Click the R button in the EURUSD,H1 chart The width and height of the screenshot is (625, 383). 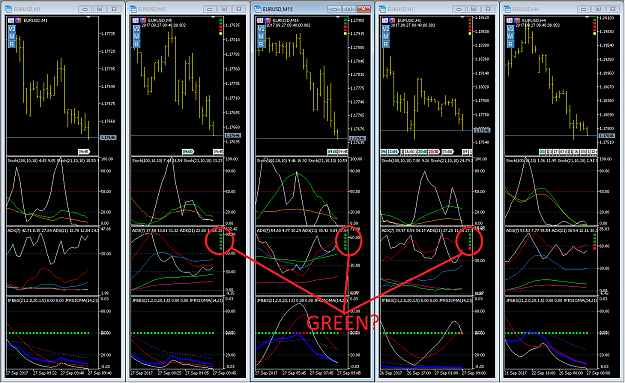(386, 44)
